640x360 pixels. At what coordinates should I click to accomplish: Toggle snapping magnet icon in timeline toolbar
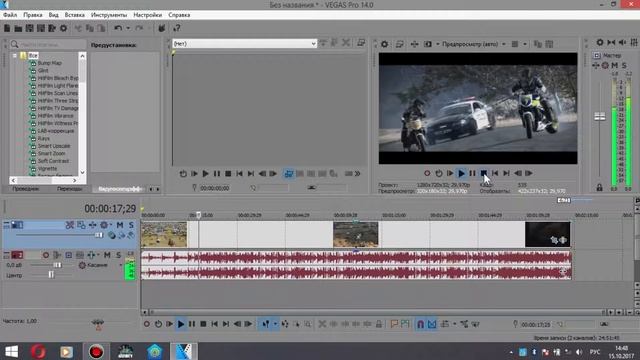tap(420, 324)
